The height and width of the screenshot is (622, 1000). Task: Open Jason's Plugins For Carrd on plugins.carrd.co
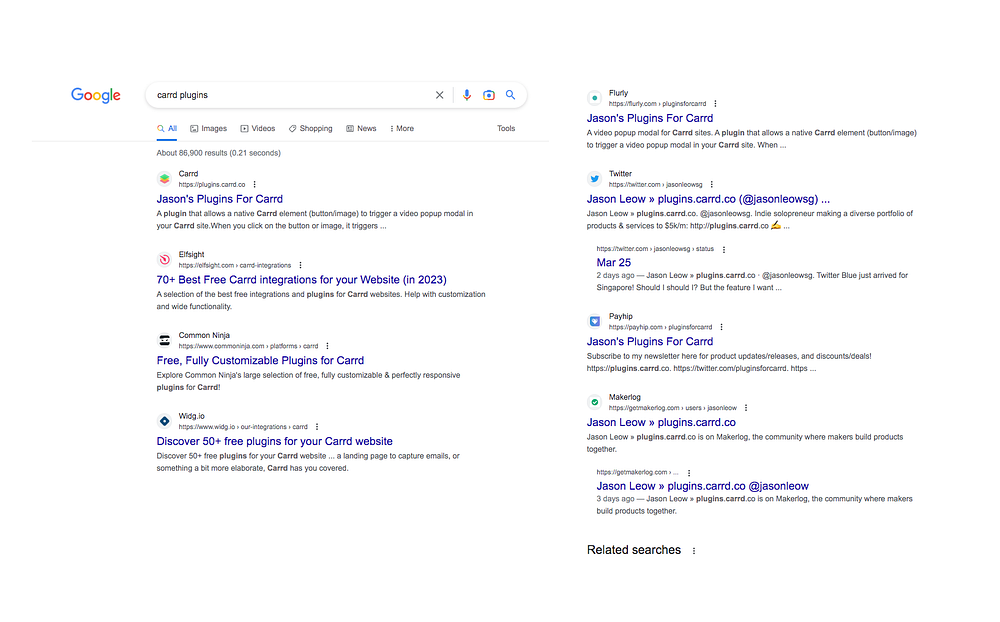click(x=219, y=199)
